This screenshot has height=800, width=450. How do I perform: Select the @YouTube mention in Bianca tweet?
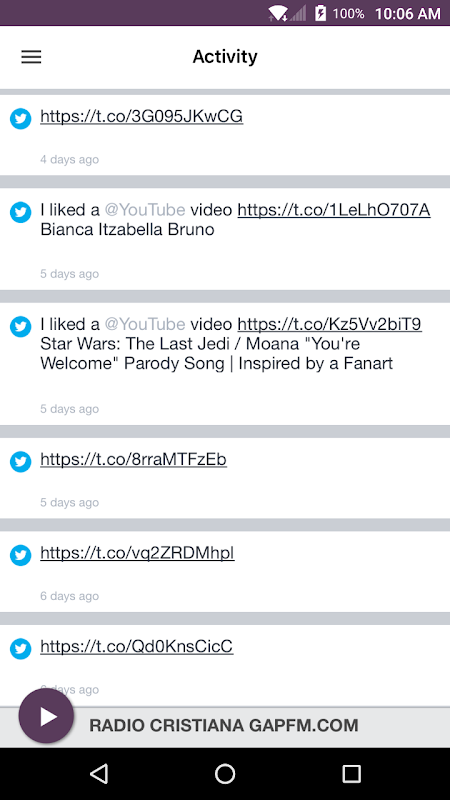click(x=145, y=210)
